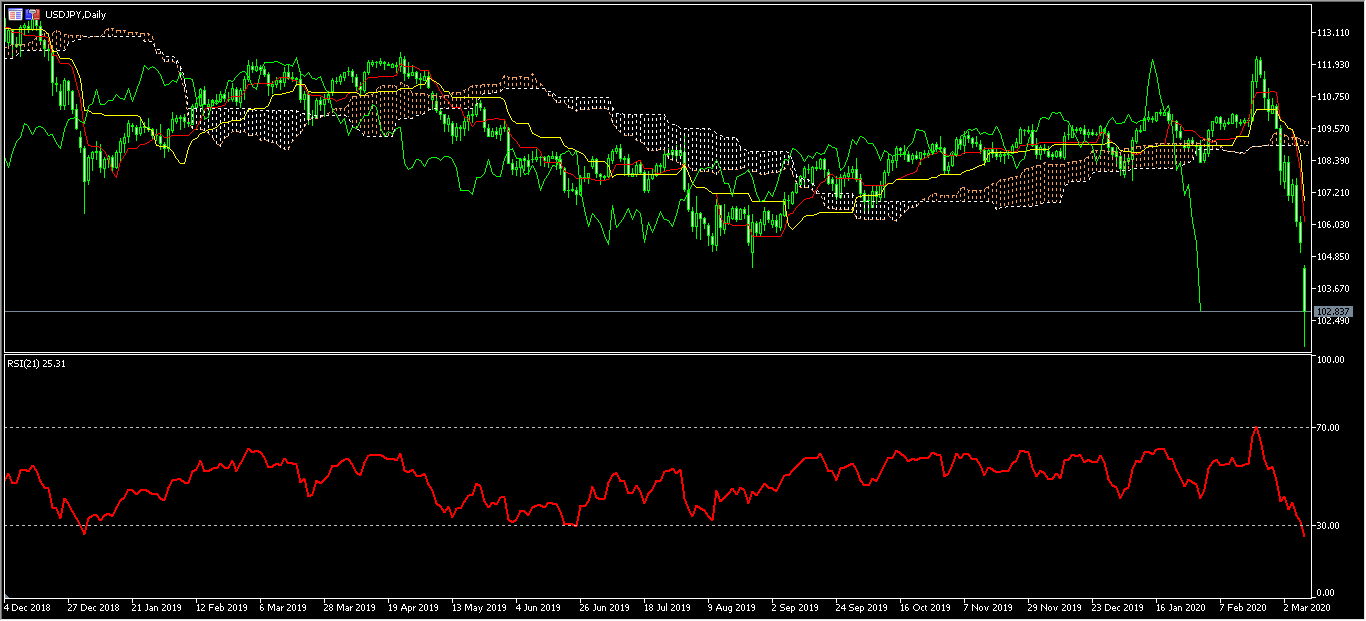Viewport: 1366px width, 621px height.
Task: Click the USDJPY,Daily chart title
Action: pos(75,14)
